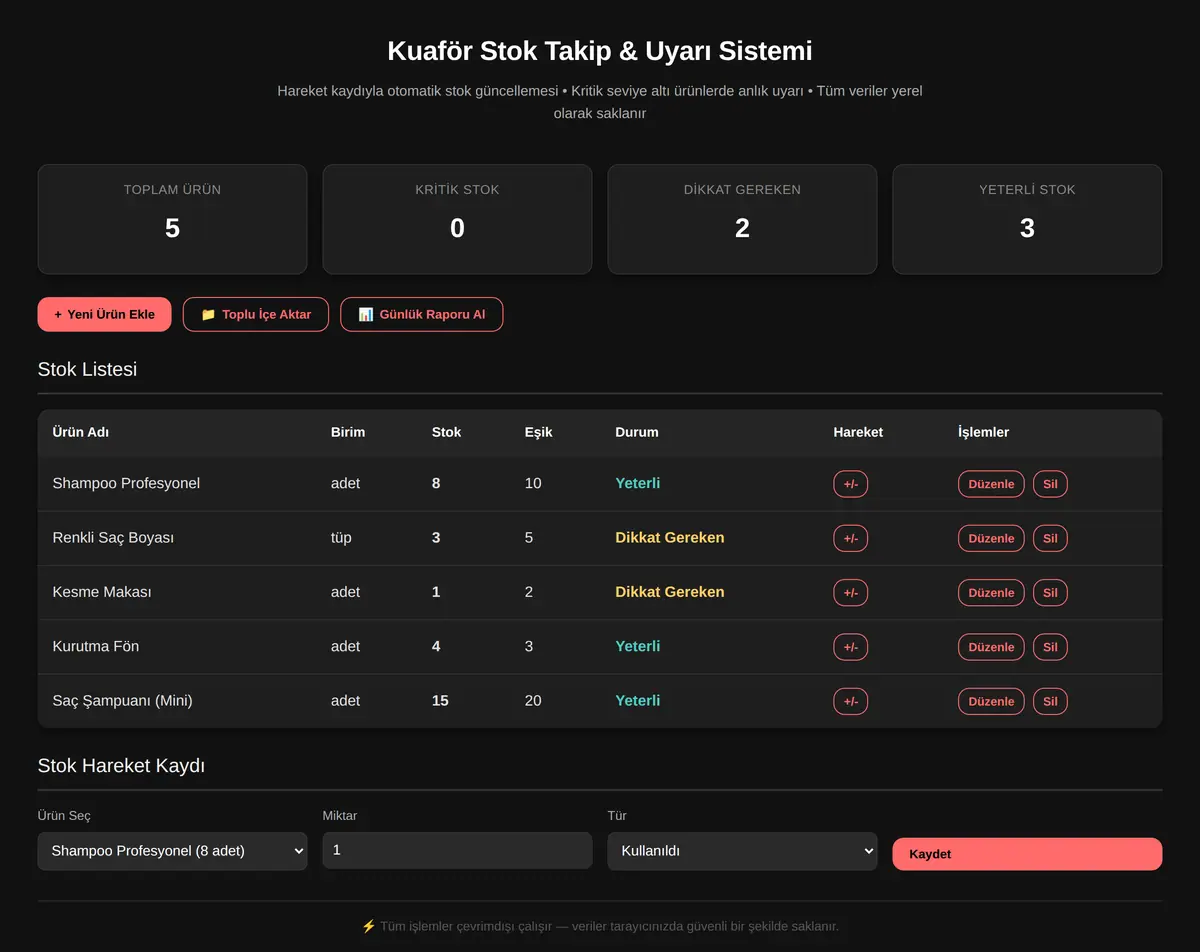Image resolution: width=1200 pixels, height=952 pixels.
Task: Click the Stok column header
Action: point(447,432)
